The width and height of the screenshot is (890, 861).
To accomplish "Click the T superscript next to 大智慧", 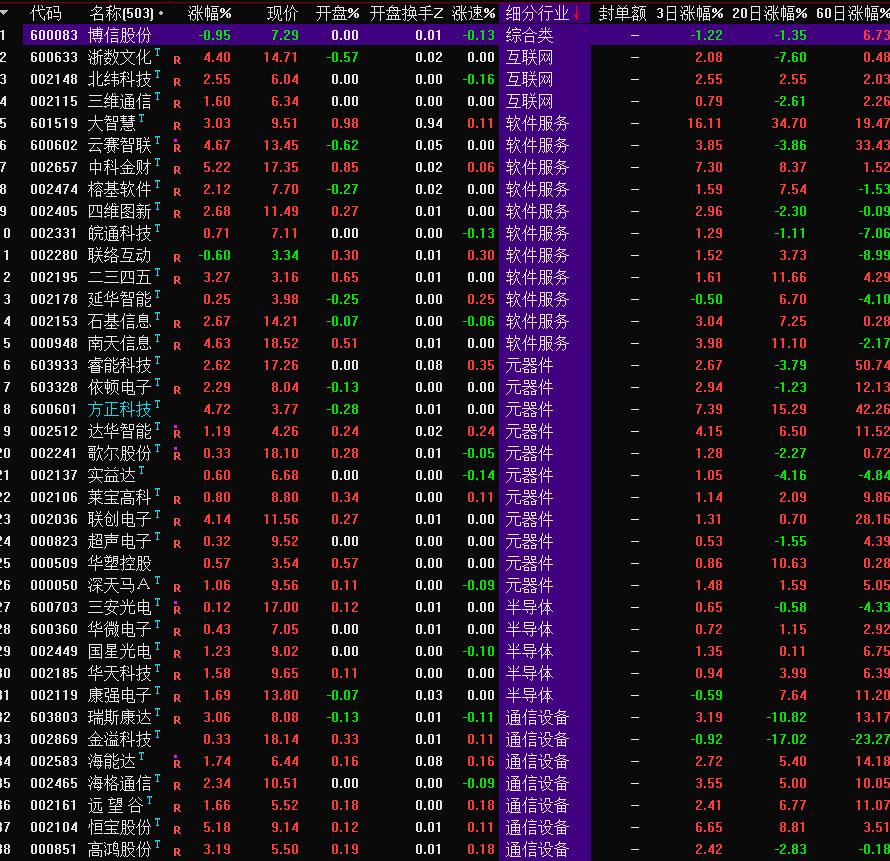I will pyautogui.click(x=143, y=120).
